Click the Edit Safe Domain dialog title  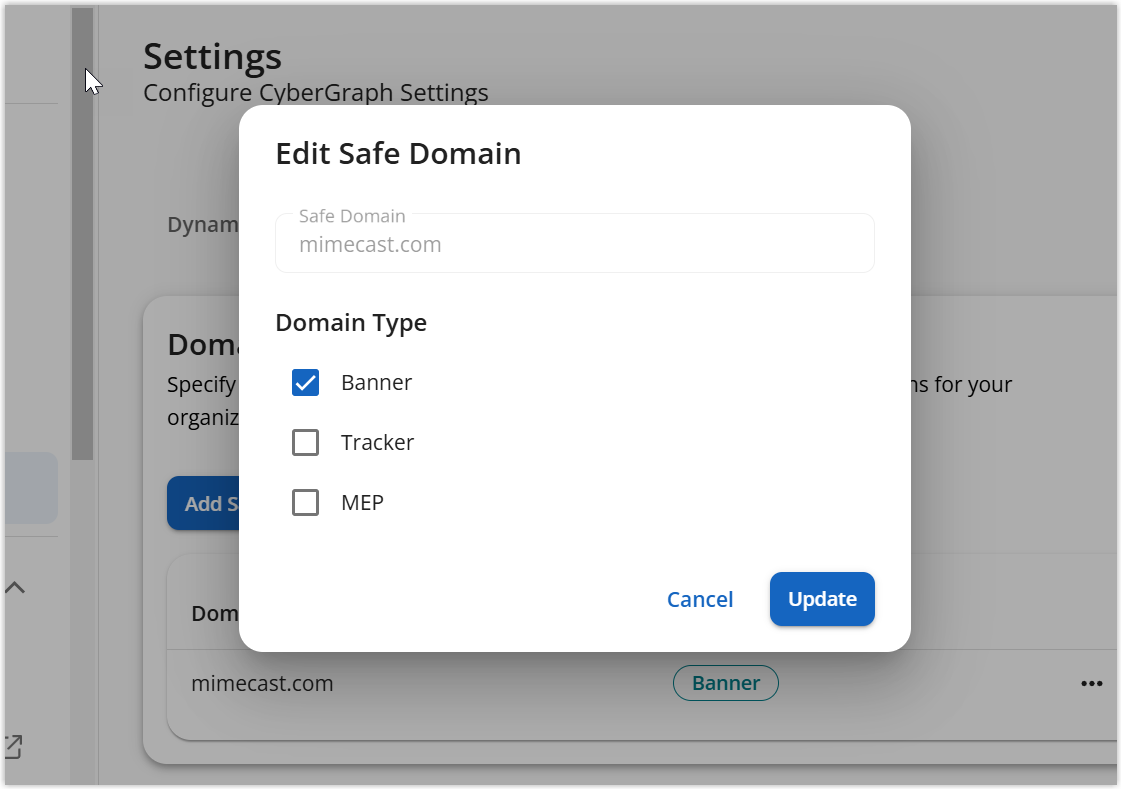398,153
